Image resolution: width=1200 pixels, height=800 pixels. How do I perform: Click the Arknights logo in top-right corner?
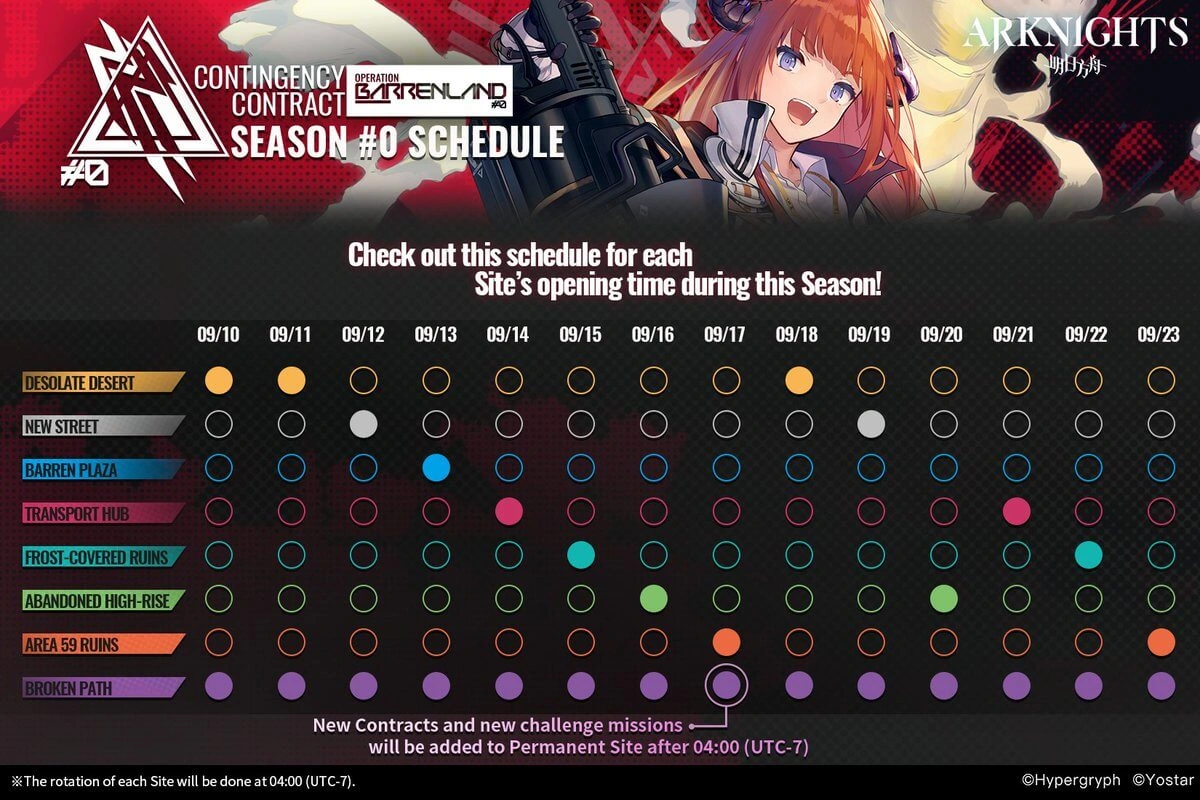point(1073,44)
